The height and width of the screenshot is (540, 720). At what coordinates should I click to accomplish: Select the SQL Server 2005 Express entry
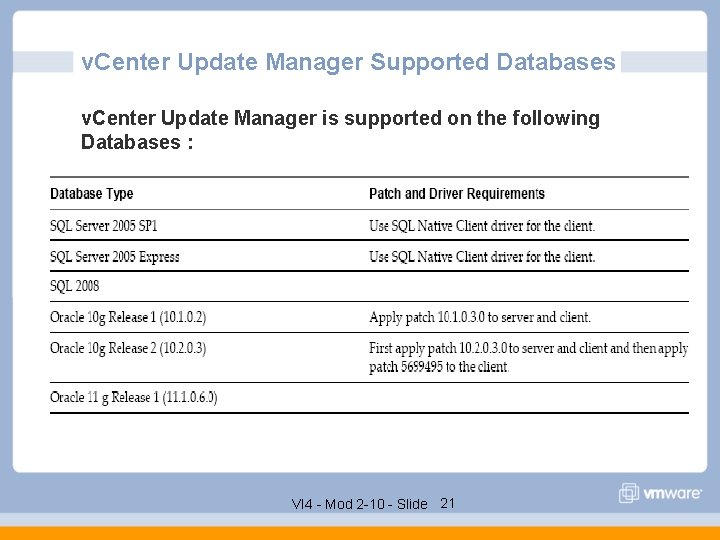pyautogui.click(x=115, y=257)
